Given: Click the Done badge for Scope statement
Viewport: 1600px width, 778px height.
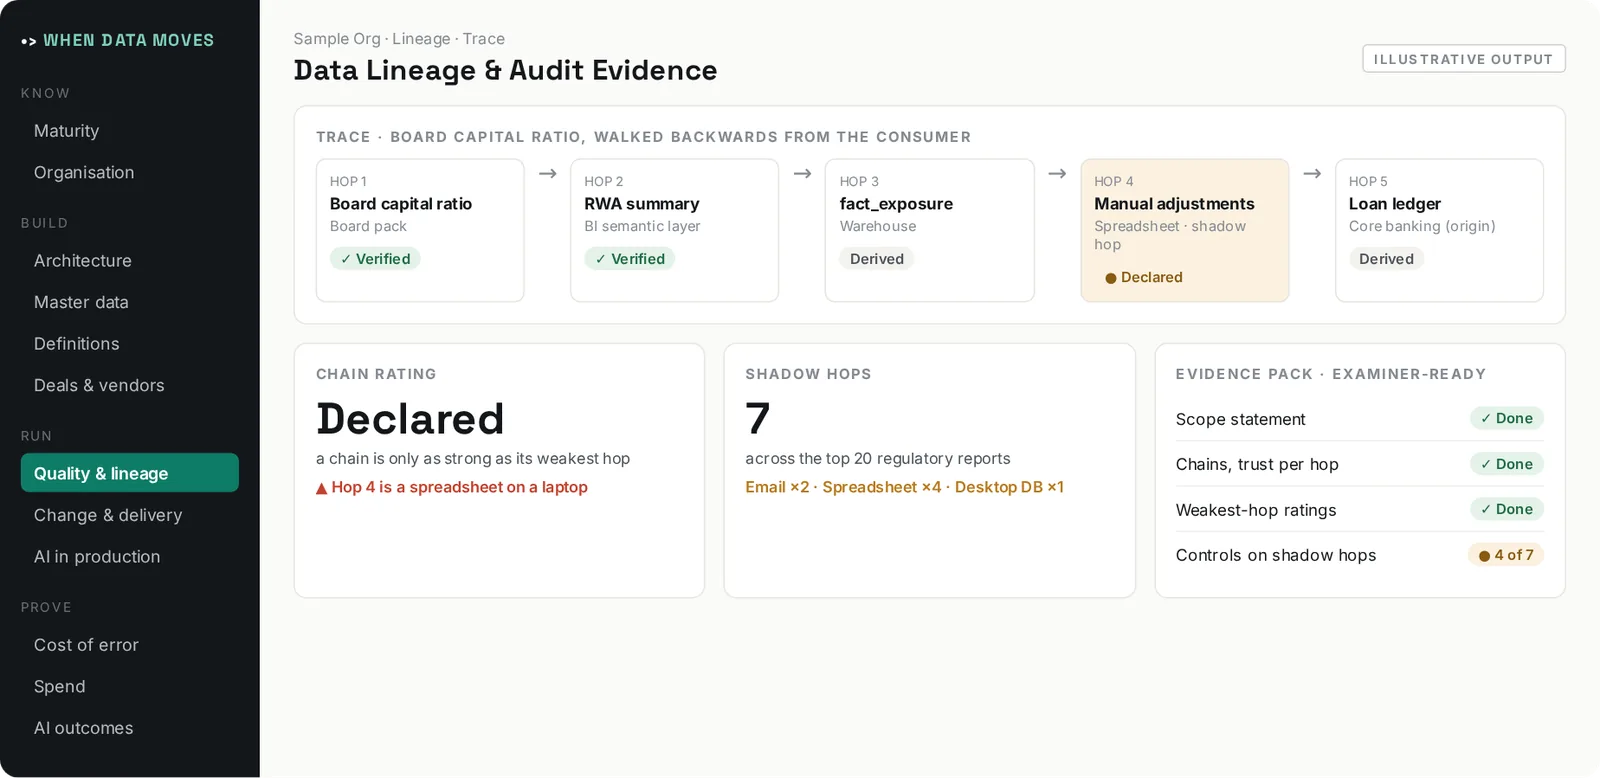Looking at the screenshot, I should (x=1507, y=419).
